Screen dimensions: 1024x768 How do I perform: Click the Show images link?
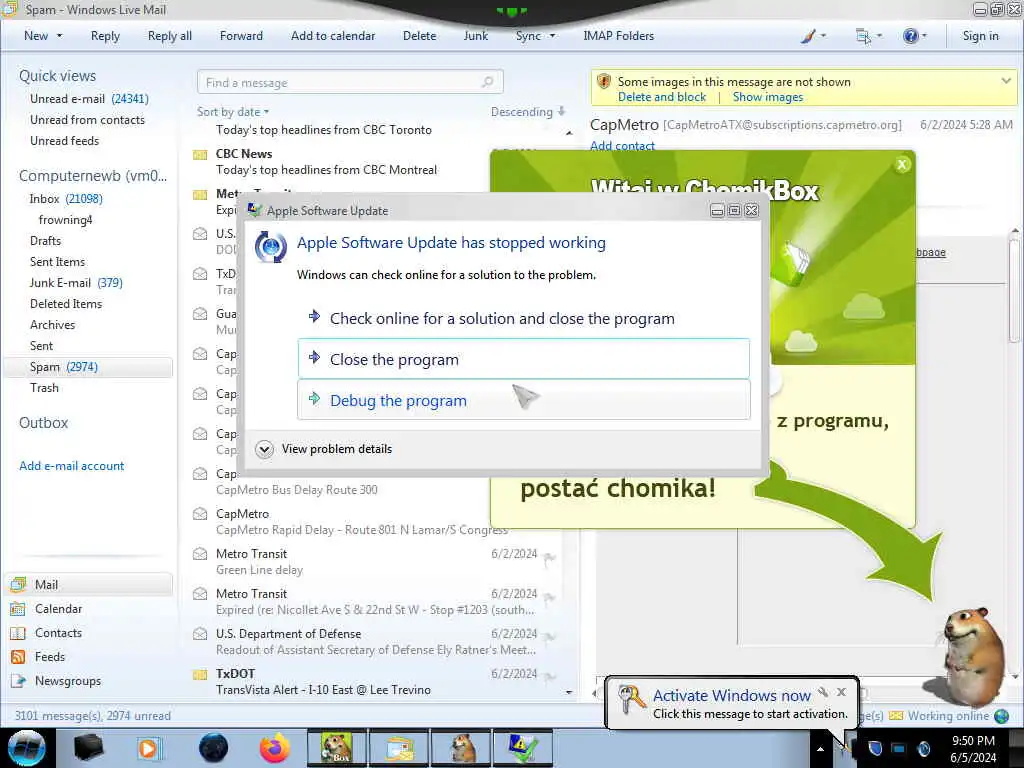pyautogui.click(x=767, y=97)
